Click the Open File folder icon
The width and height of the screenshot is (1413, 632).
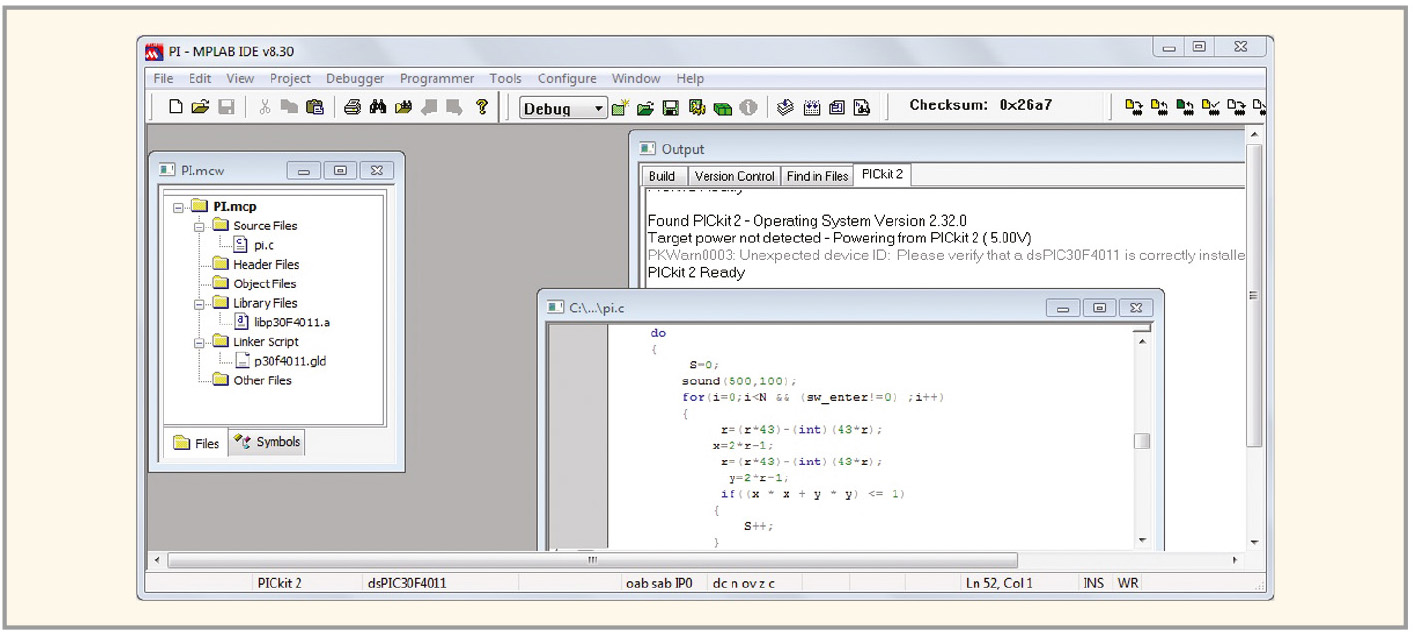[x=200, y=107]
